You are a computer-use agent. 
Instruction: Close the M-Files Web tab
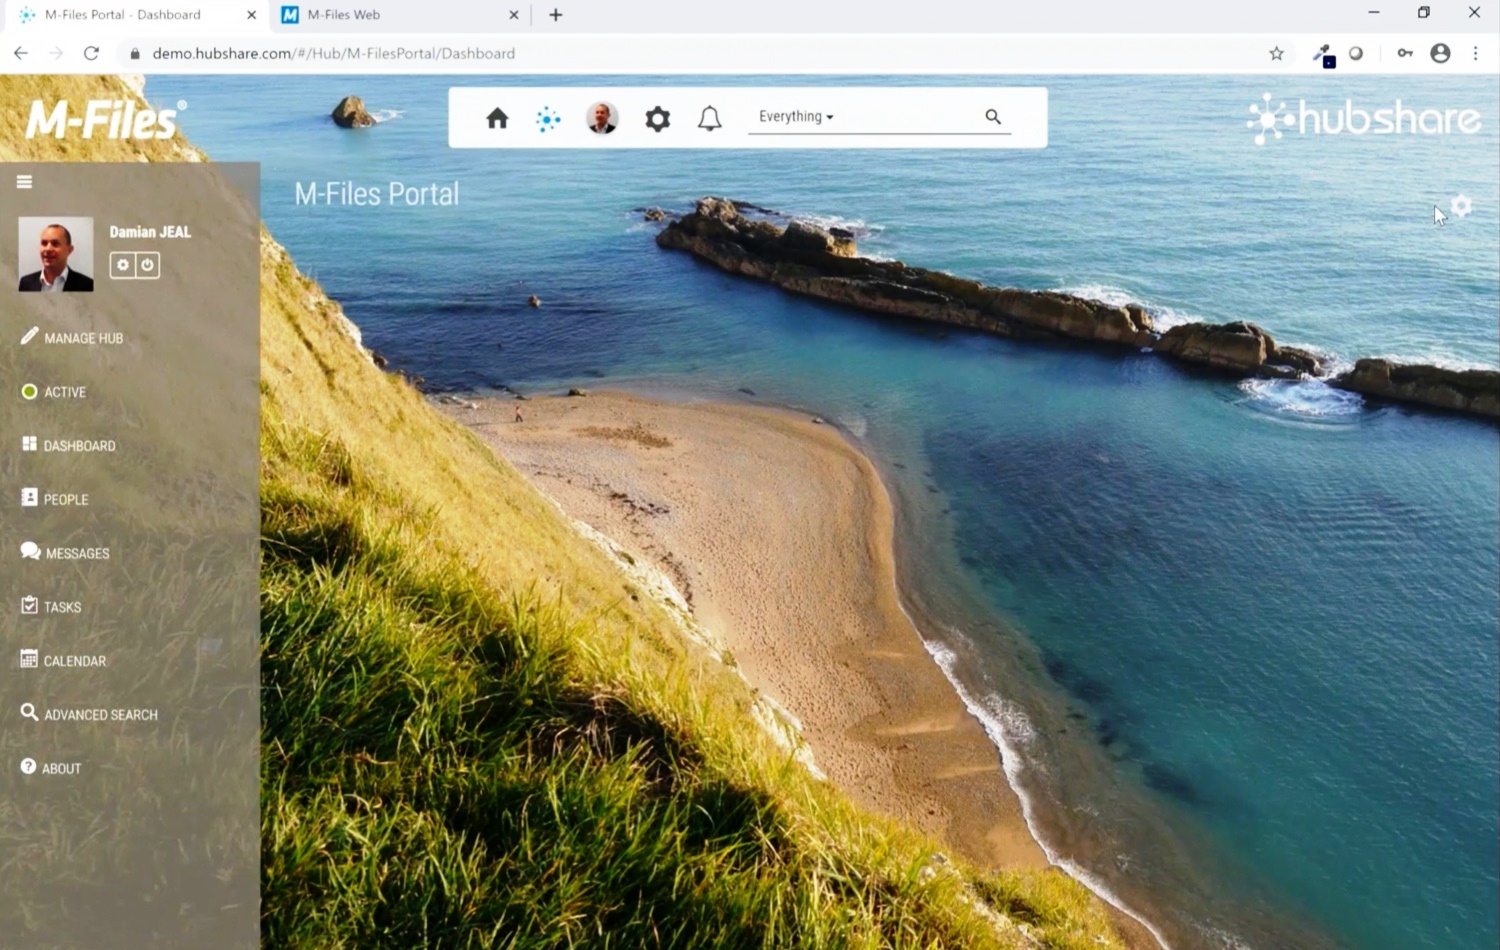click(513, 15)
